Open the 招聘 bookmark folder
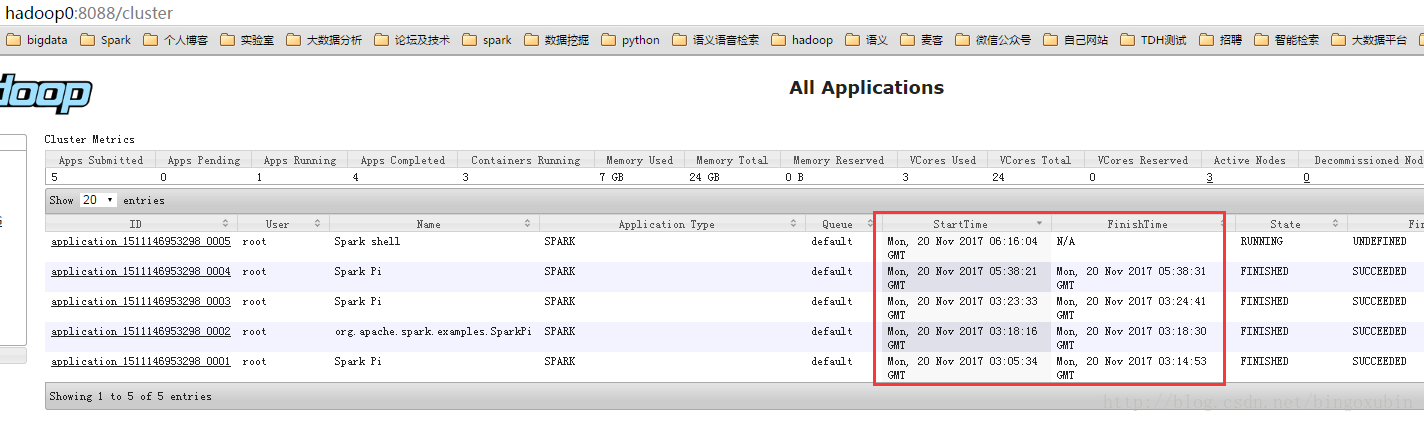 (1220, 40)
